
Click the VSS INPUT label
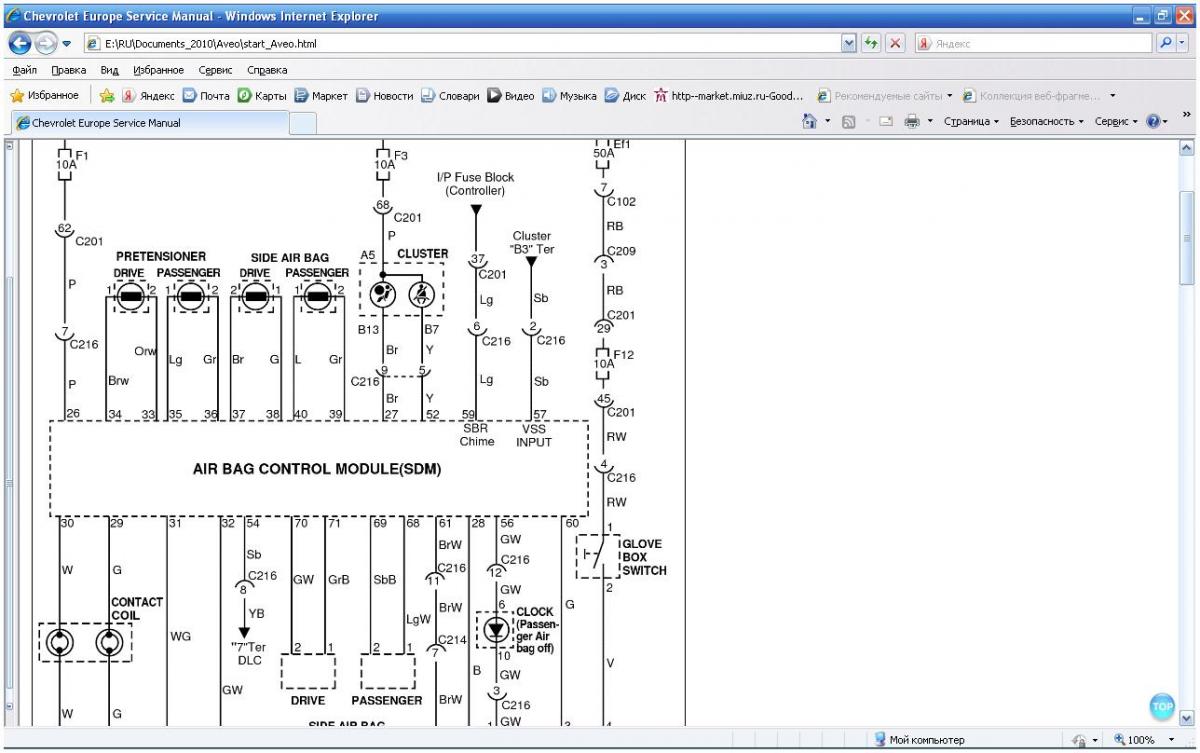533,435
